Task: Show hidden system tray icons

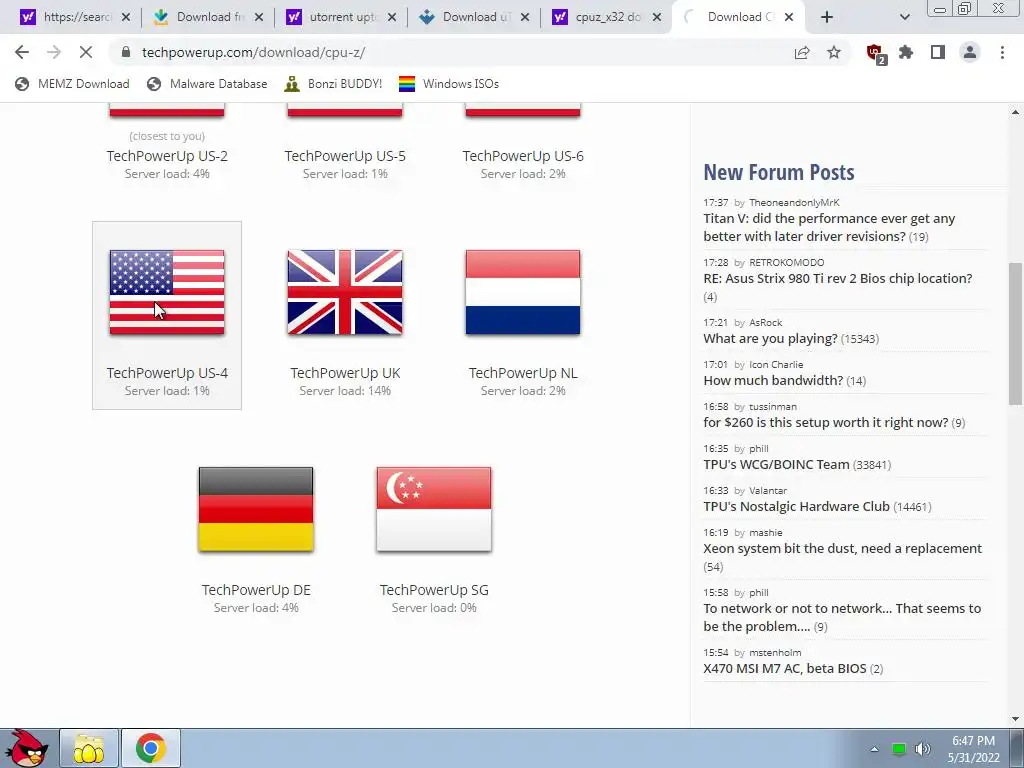Action: [874, 749]
